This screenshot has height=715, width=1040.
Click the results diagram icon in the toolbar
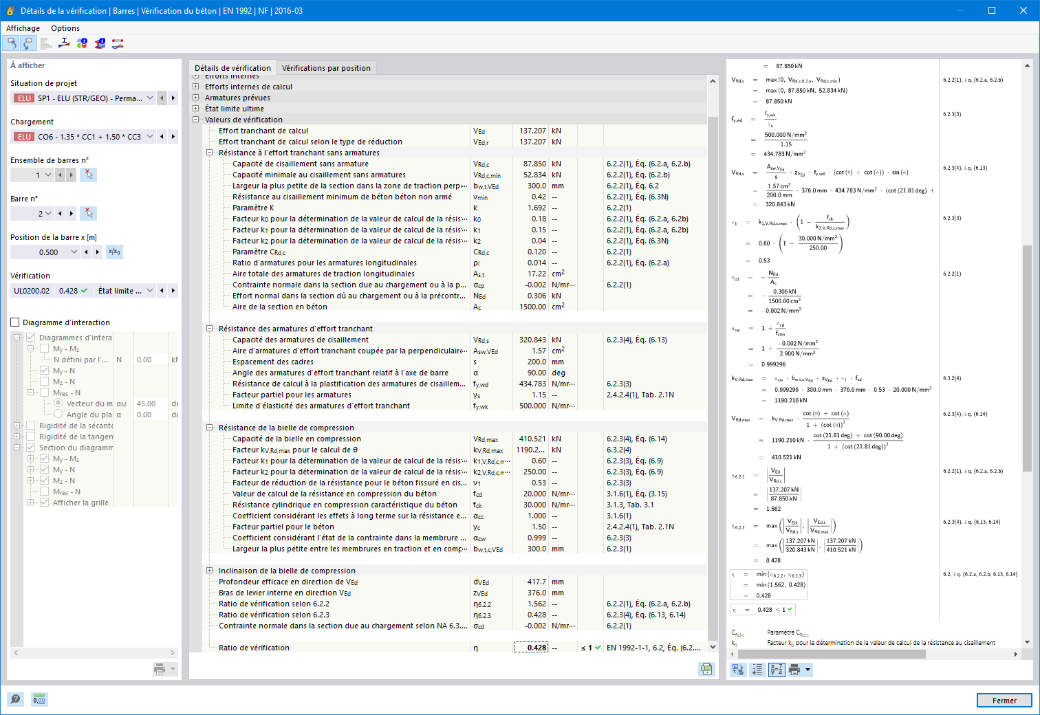click(117, 43)
